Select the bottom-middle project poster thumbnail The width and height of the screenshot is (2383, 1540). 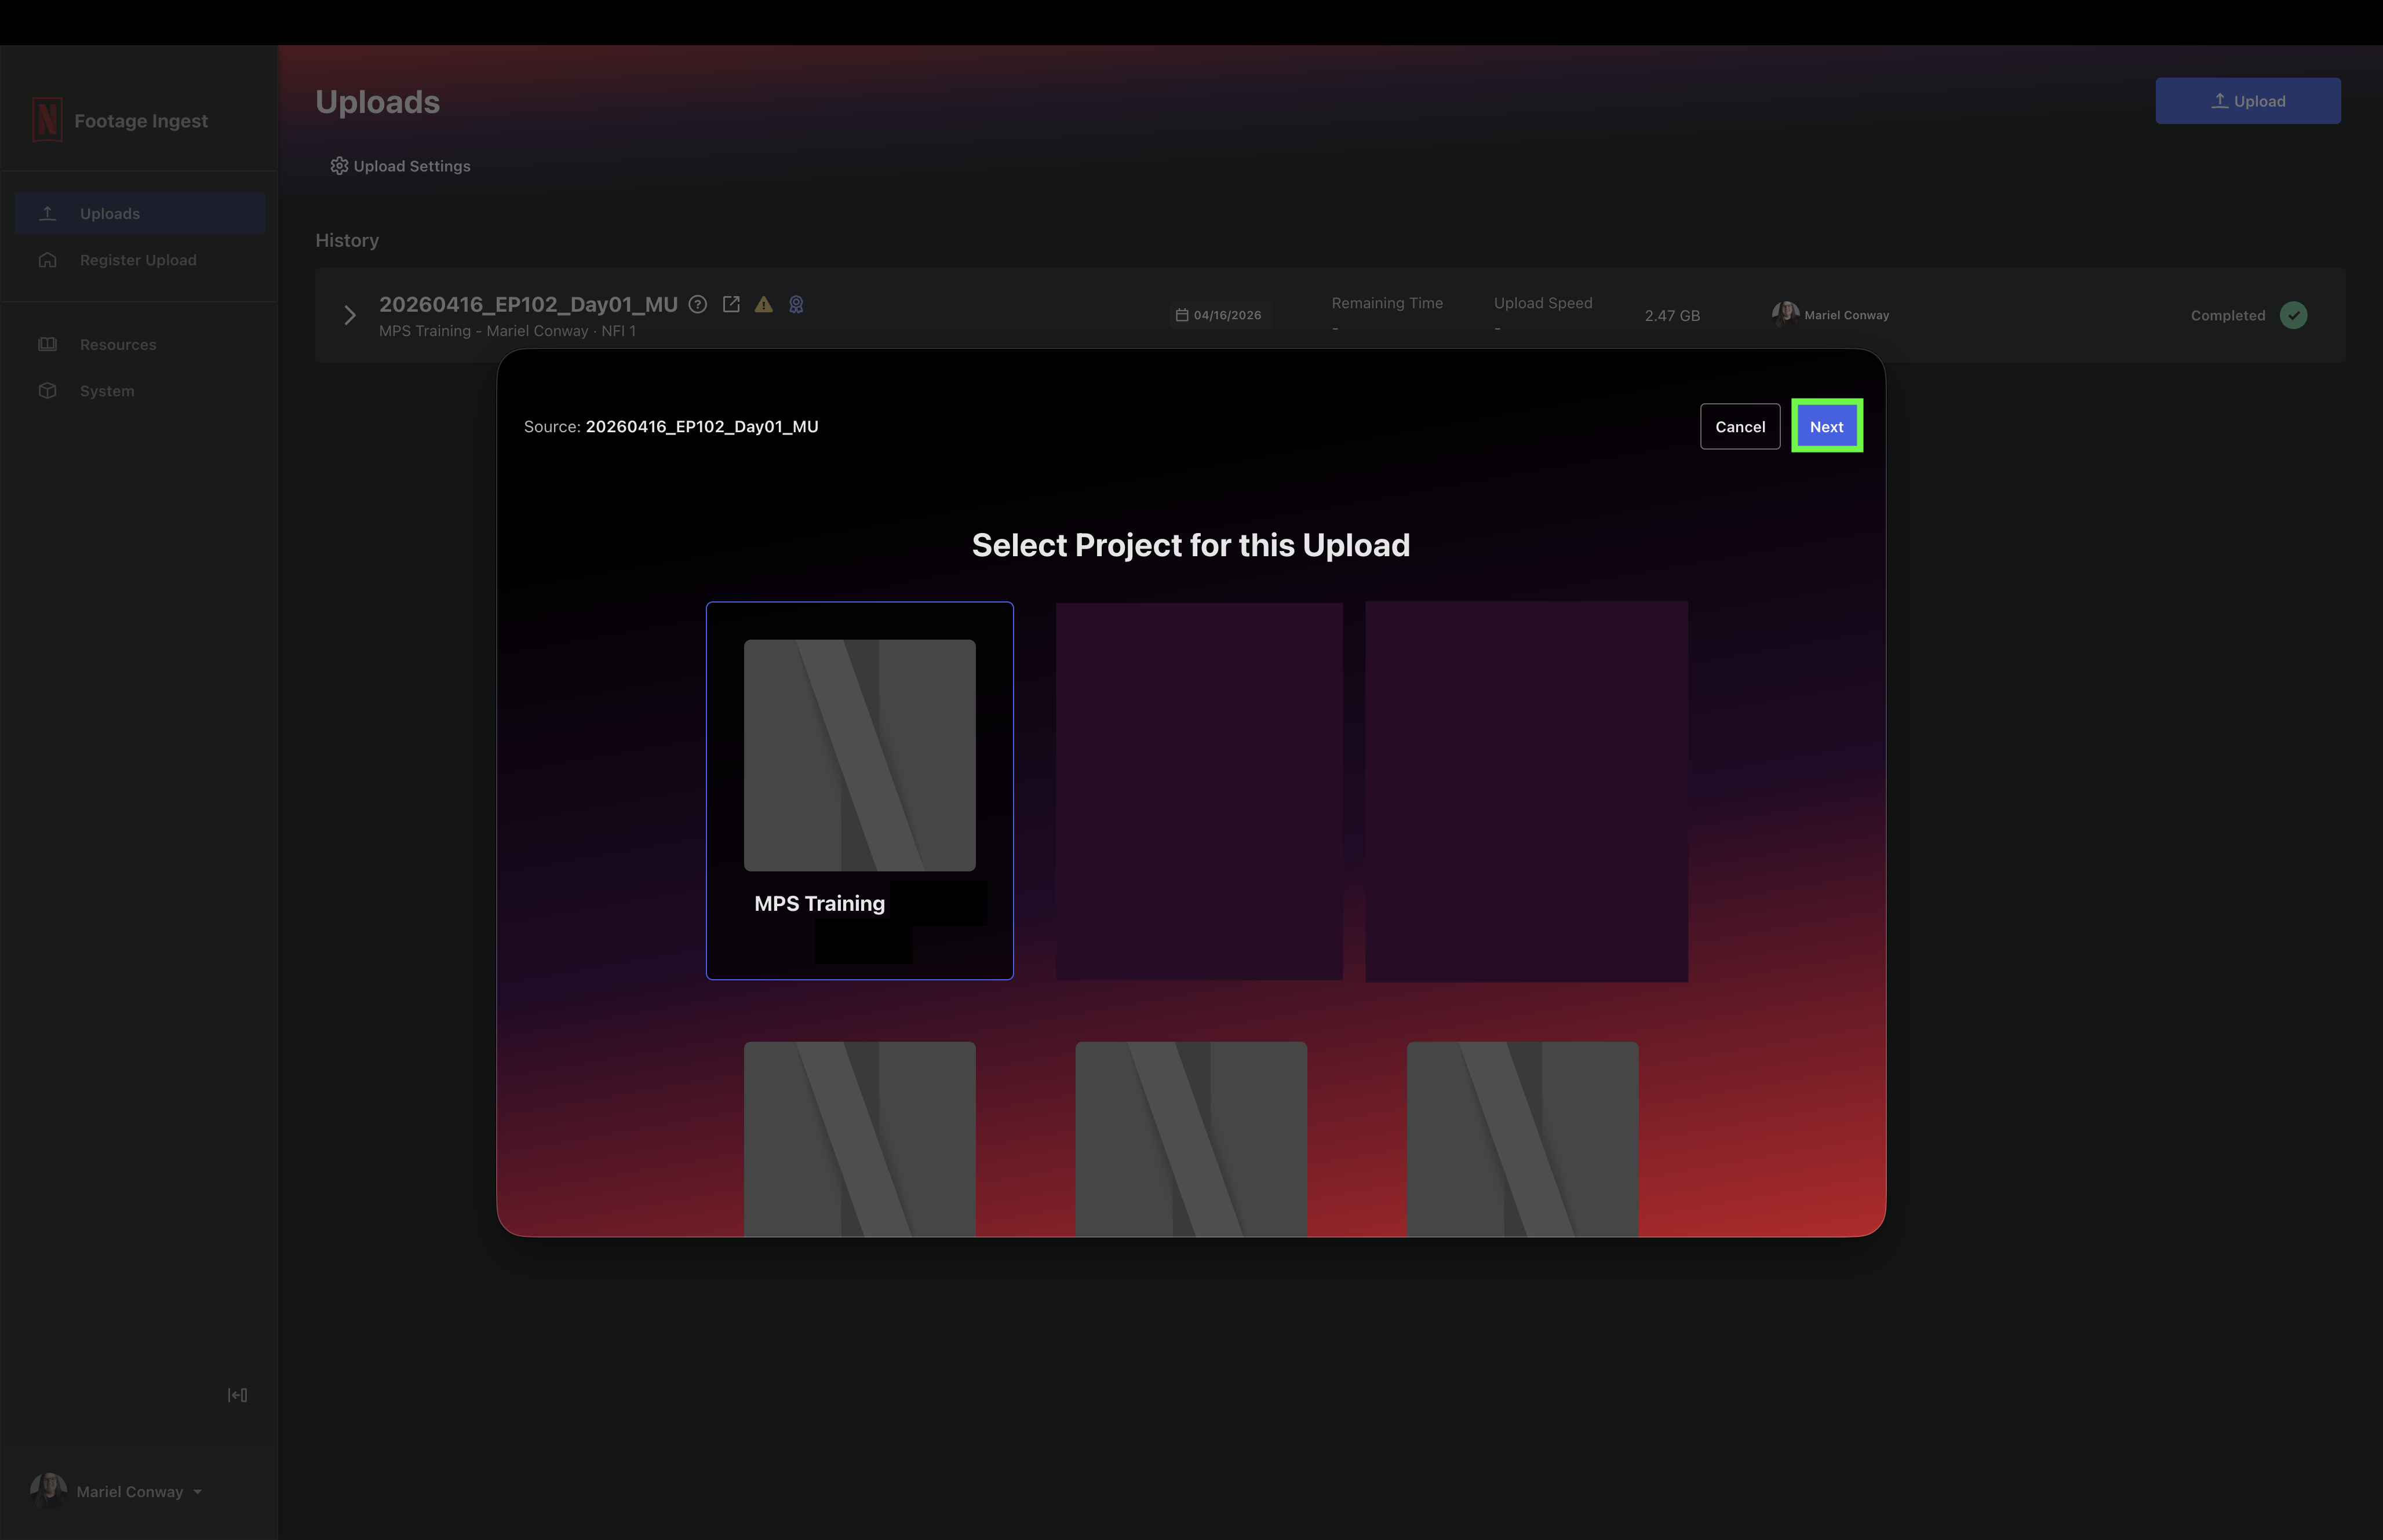pyautogui.click(x=1191, y=1139)
